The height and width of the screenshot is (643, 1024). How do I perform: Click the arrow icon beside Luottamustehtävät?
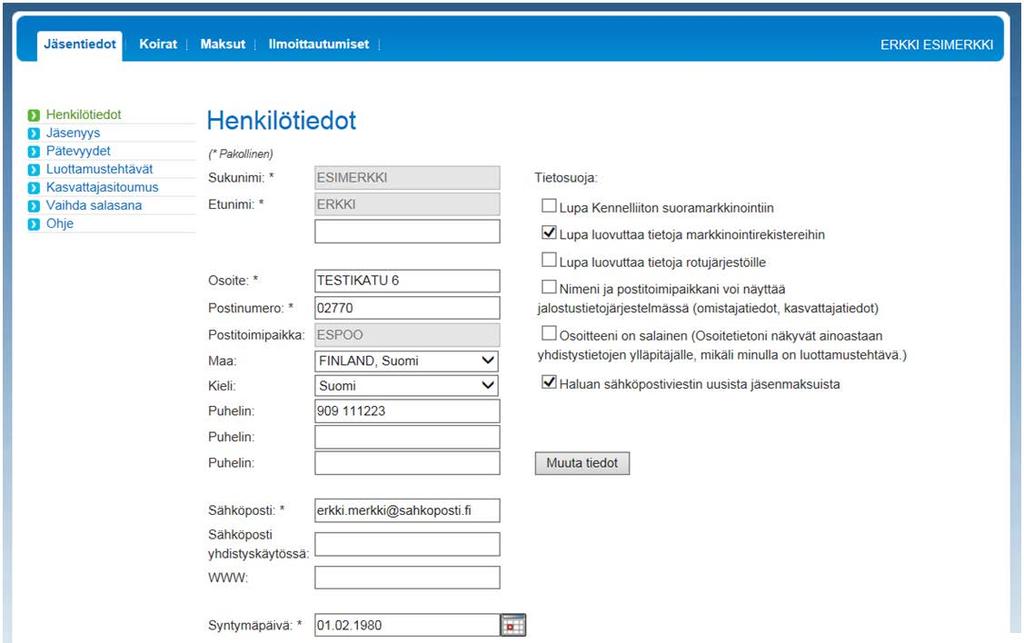pyautogui.click(x=34, y=170)
